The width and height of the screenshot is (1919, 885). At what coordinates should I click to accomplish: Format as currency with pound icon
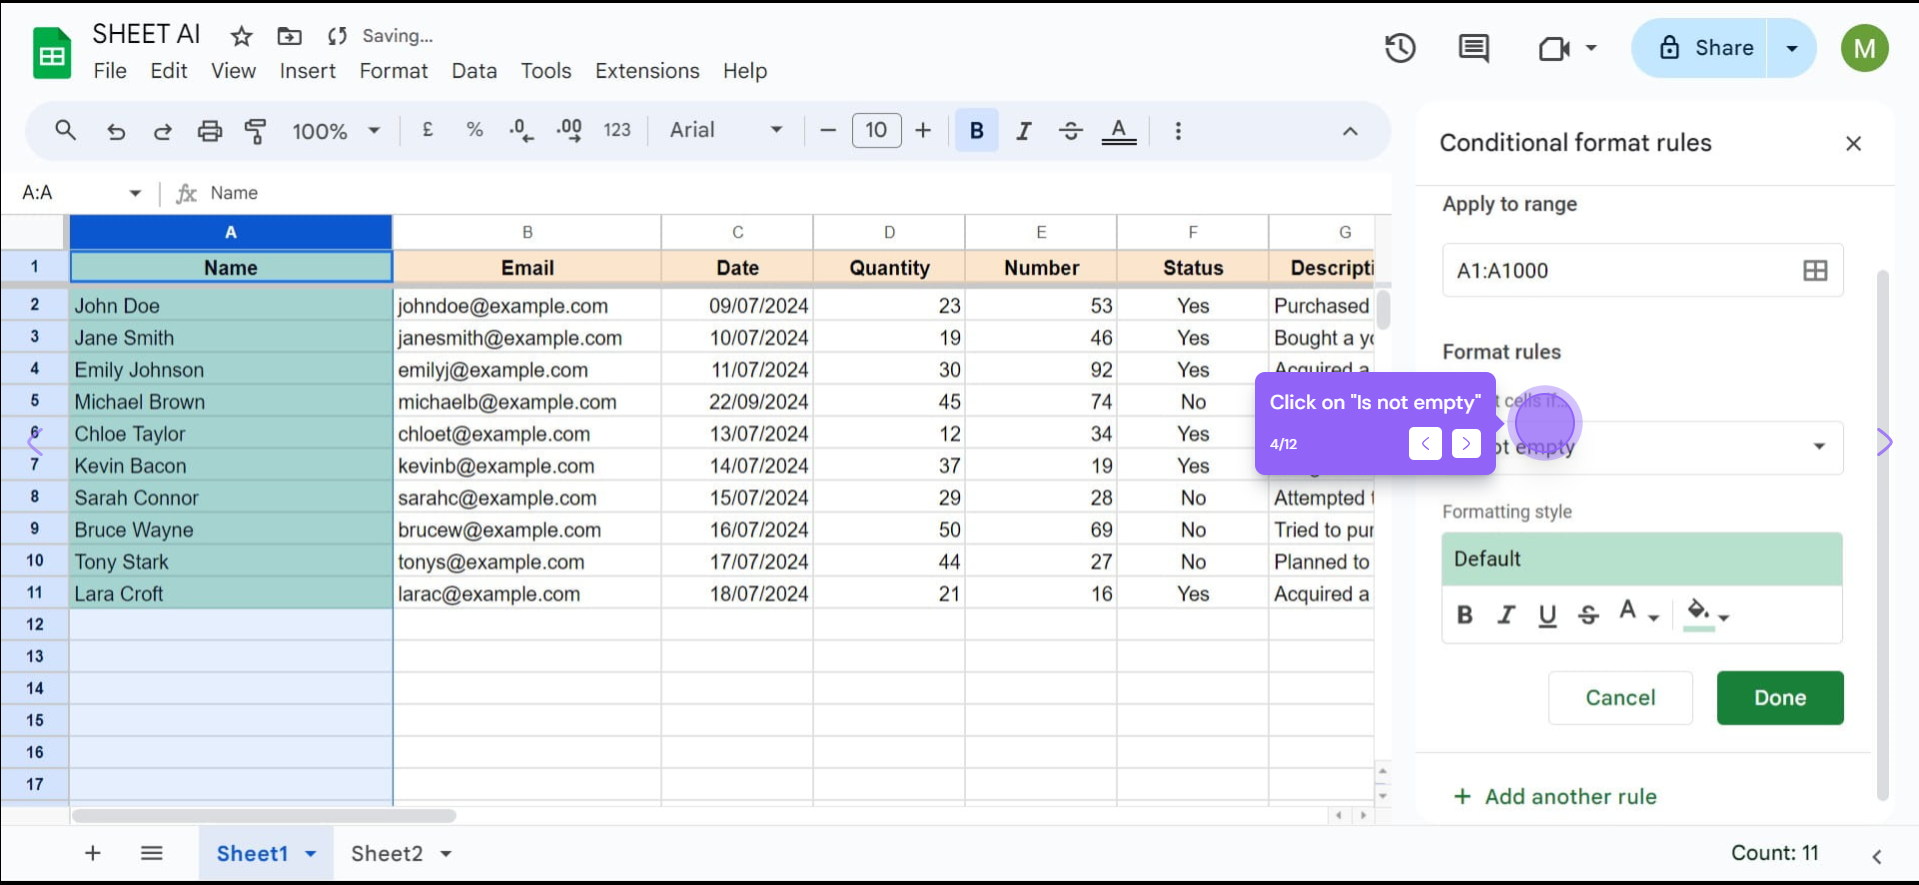click(427, 130)
